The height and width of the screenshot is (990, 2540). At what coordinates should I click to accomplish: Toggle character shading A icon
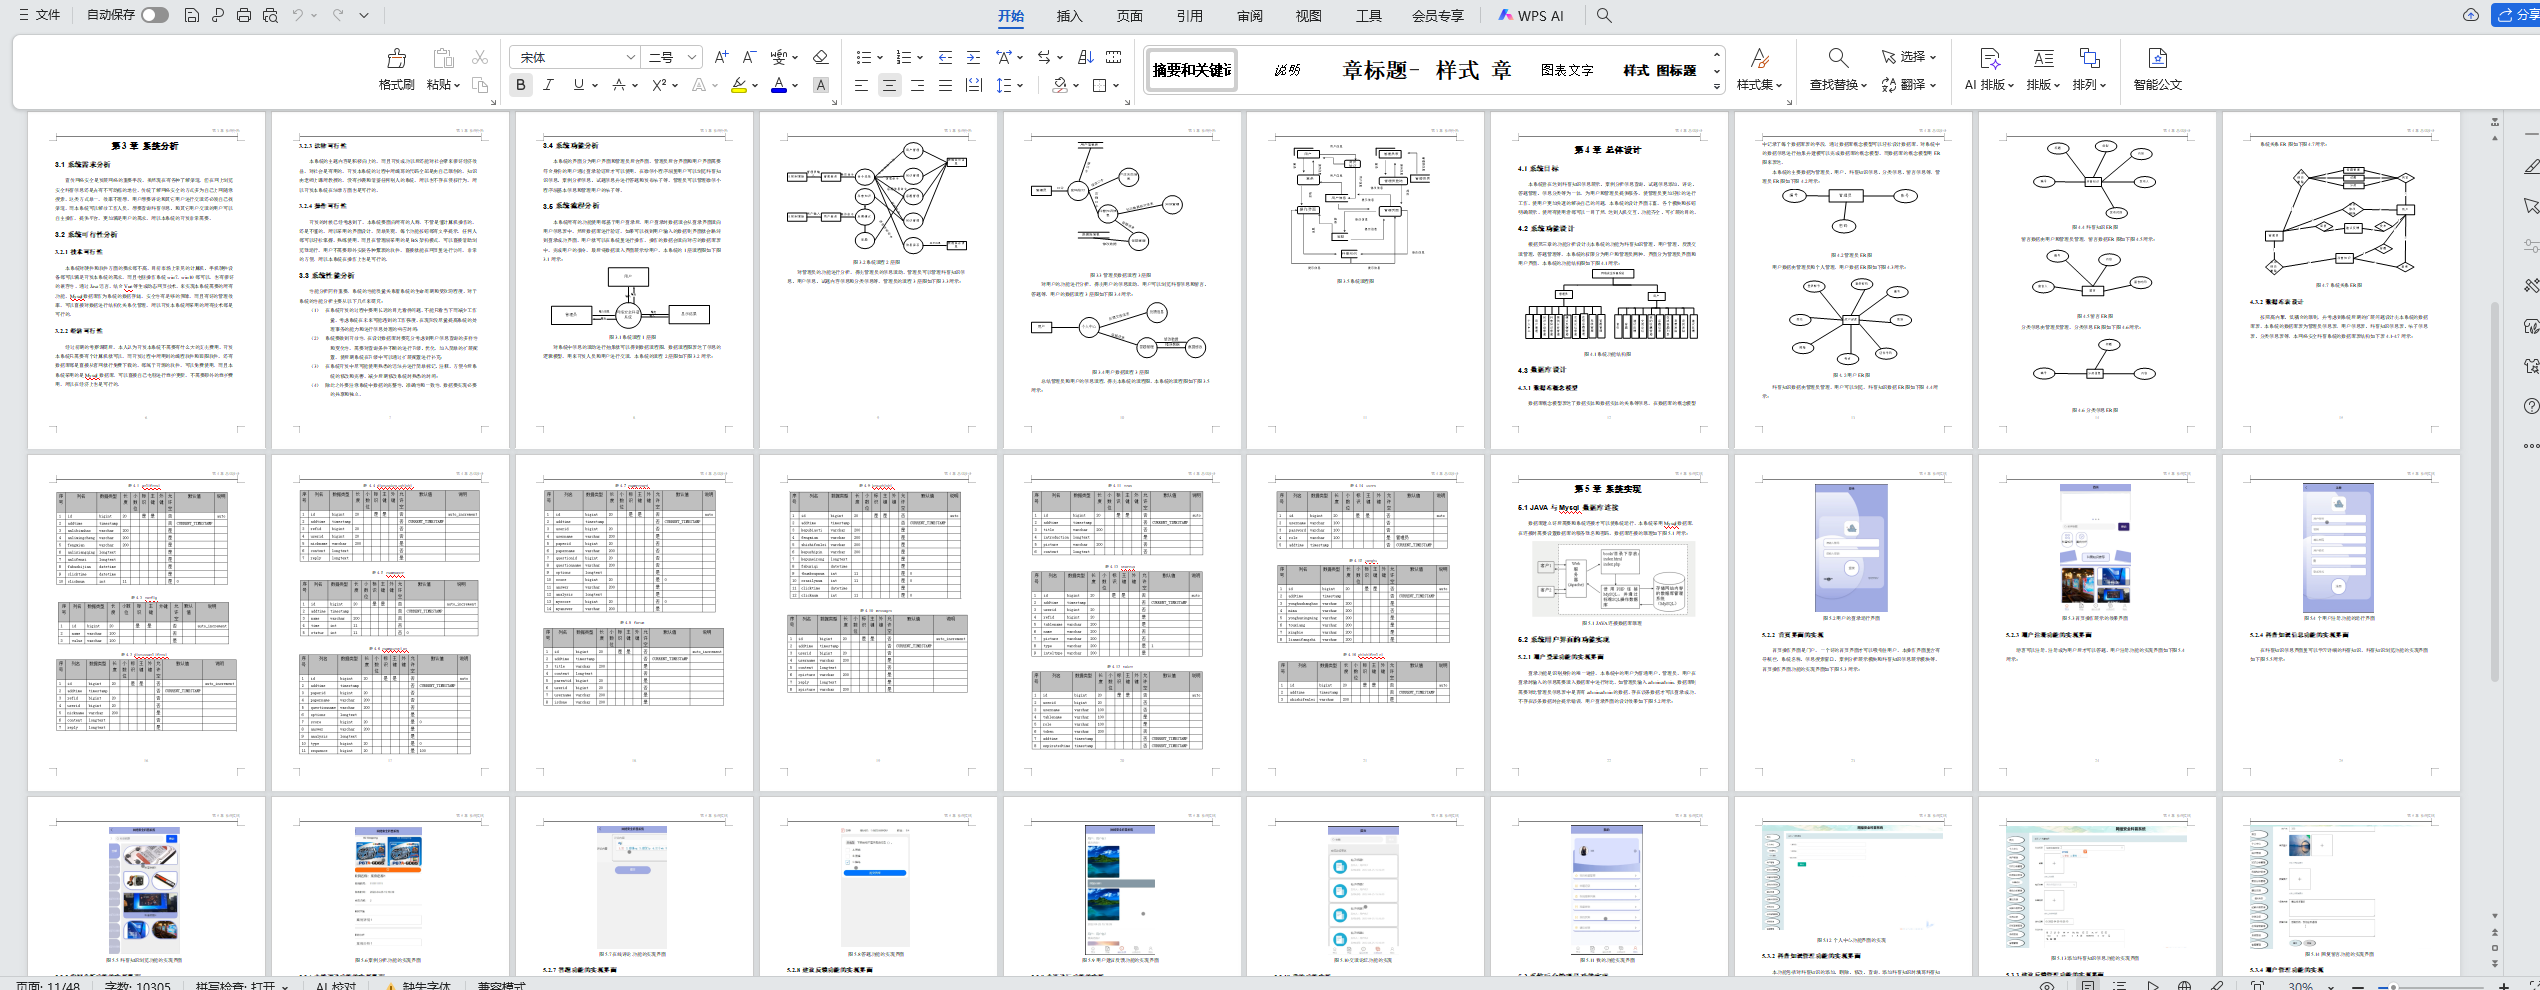(821, 86)
